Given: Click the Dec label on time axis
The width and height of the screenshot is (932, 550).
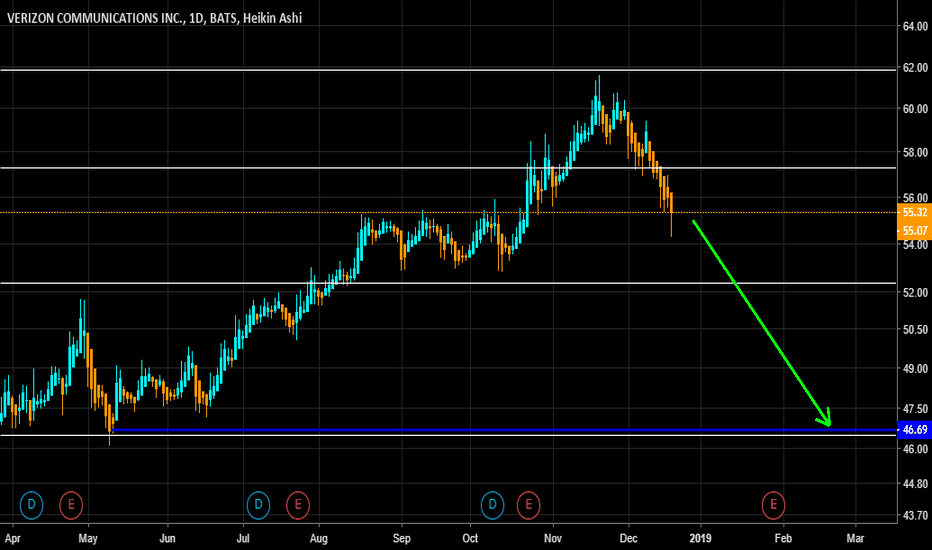Looking at the screenshot, I should (x=628, y=539).
